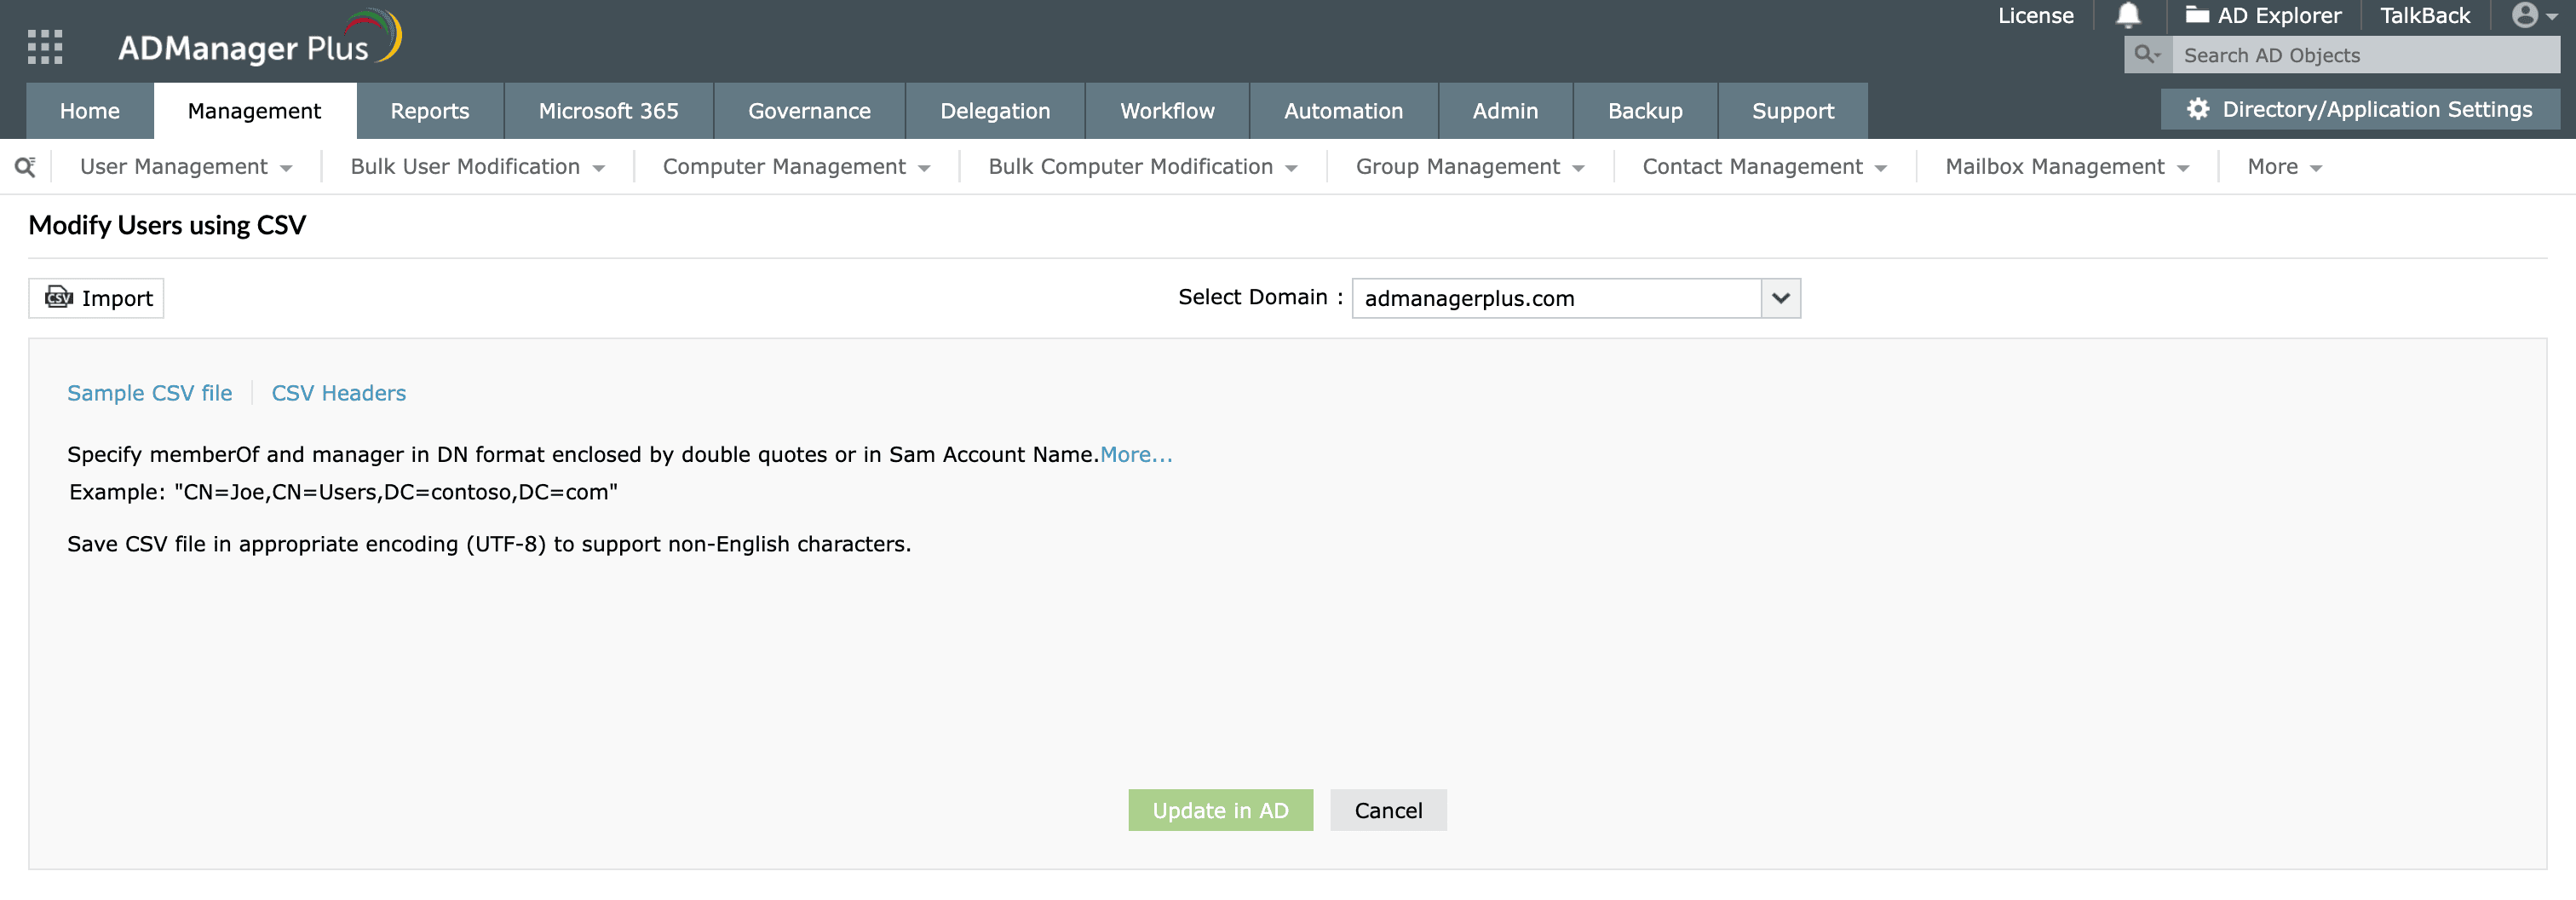Open the user account profile menu
This screenshot has width=2576, height=900.
click(x=2534, y=15)
